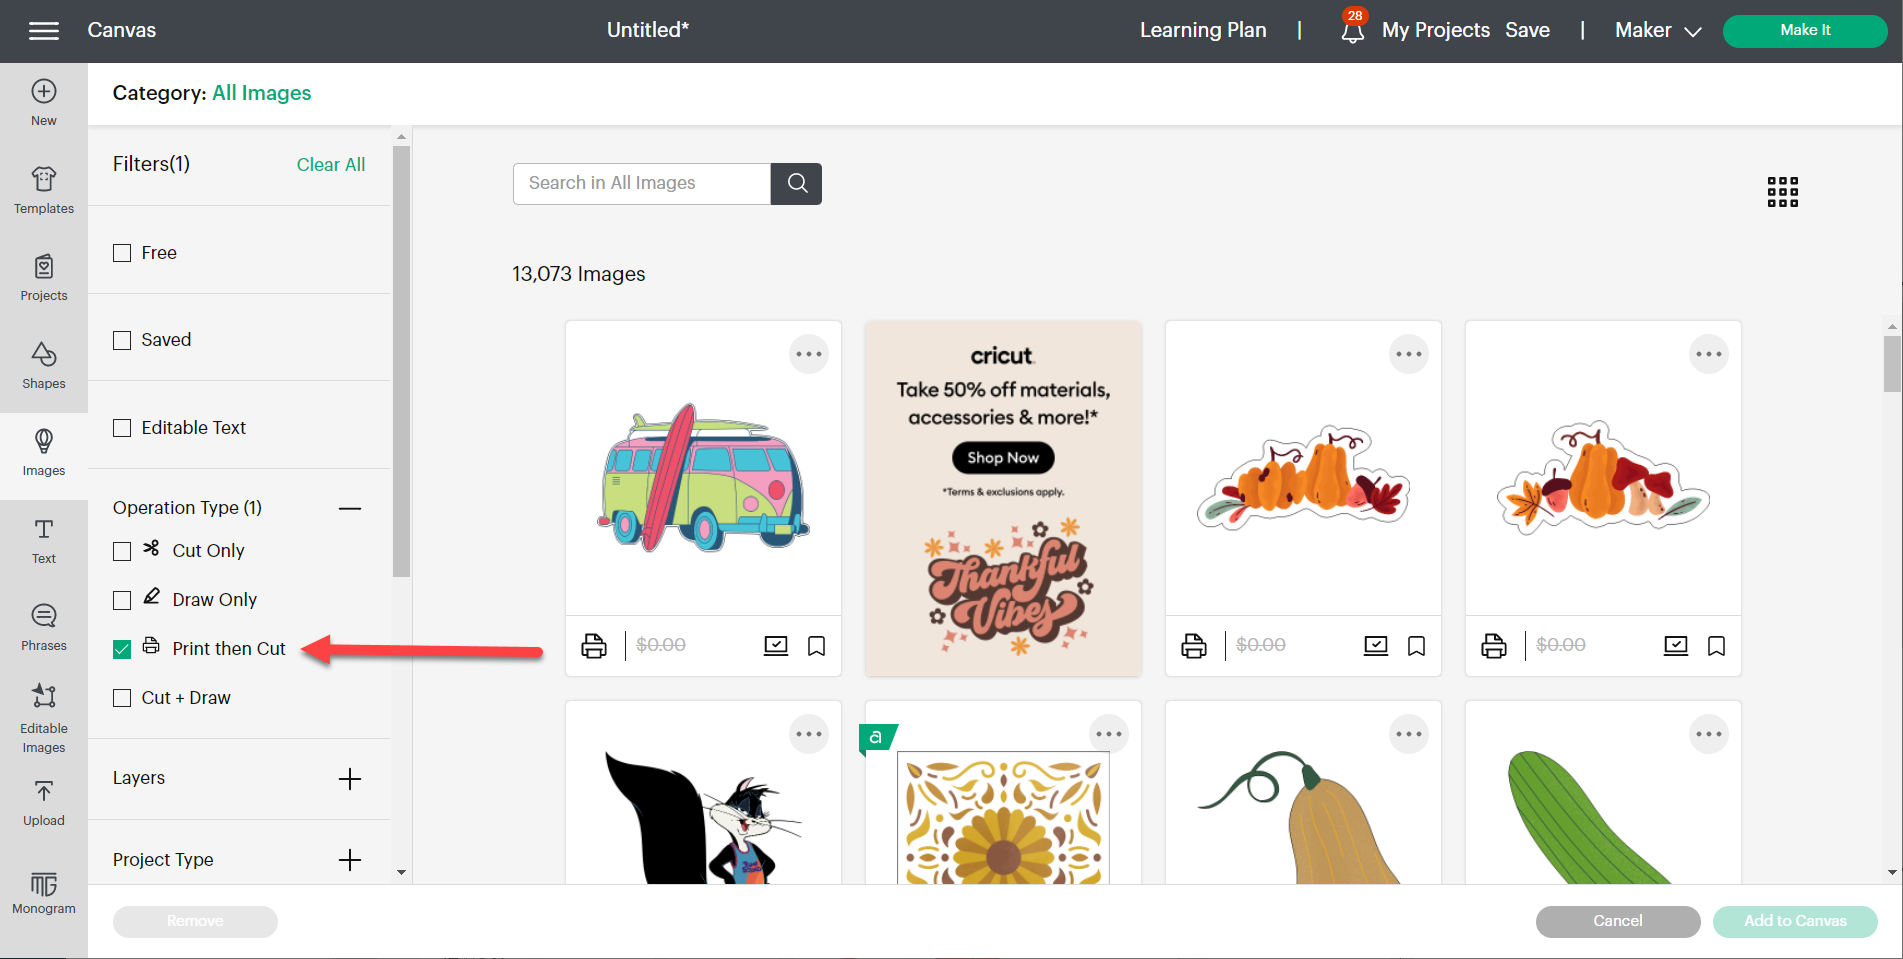1903x959 pixels.
Task: Click Clear All filters
Action: [331, 165]
